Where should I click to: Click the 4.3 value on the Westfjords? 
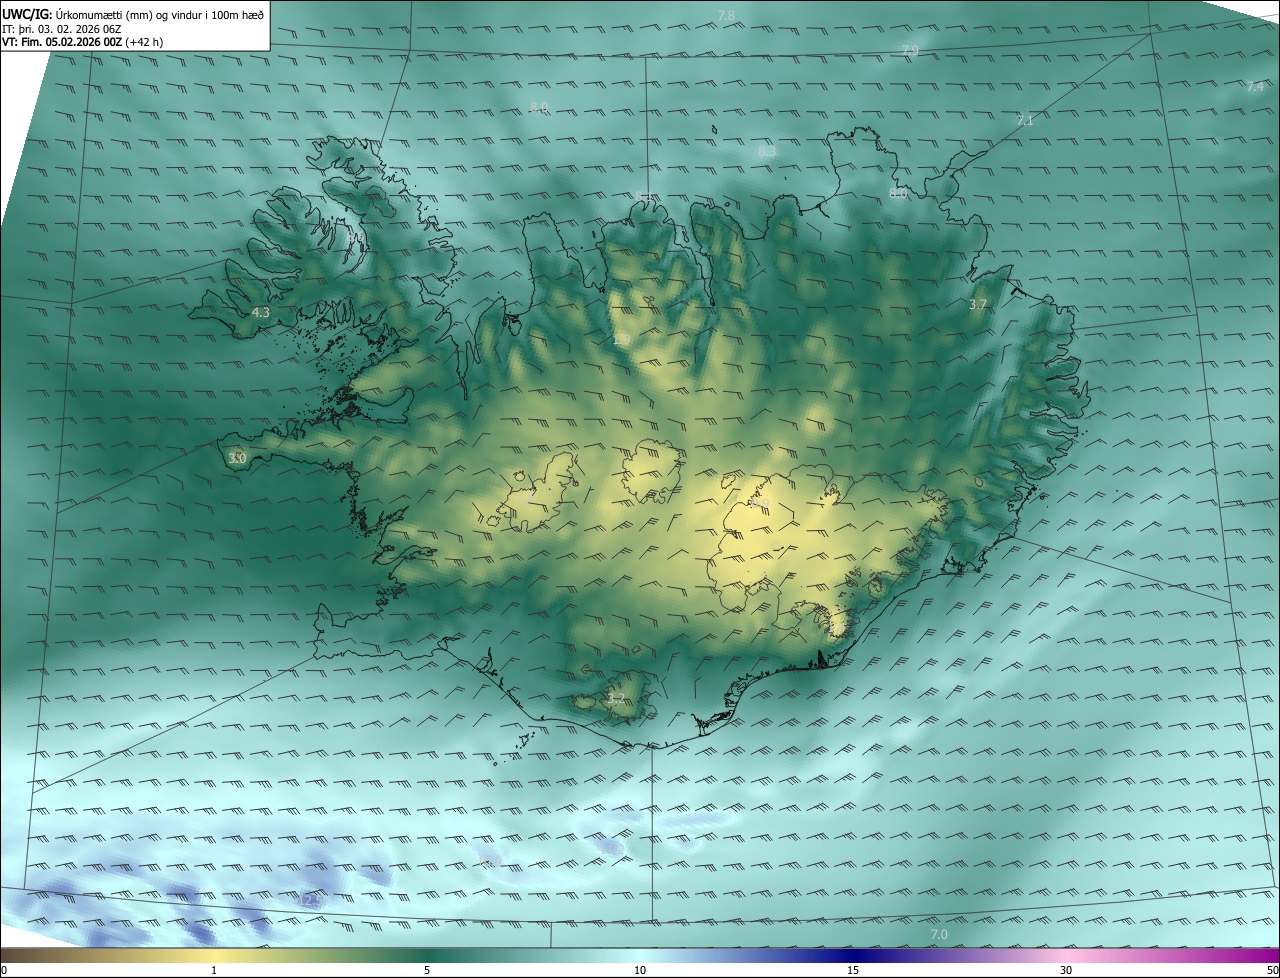[x=261, y=312]
